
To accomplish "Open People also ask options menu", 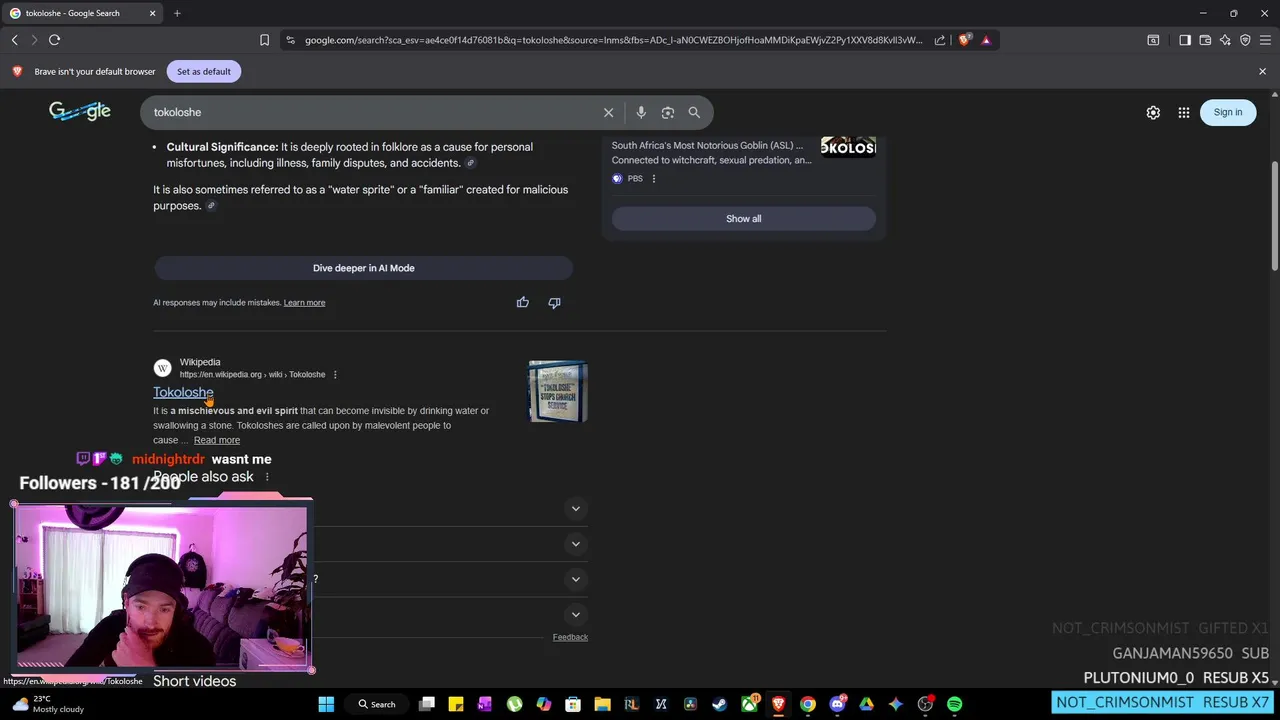I will point(267,477).
